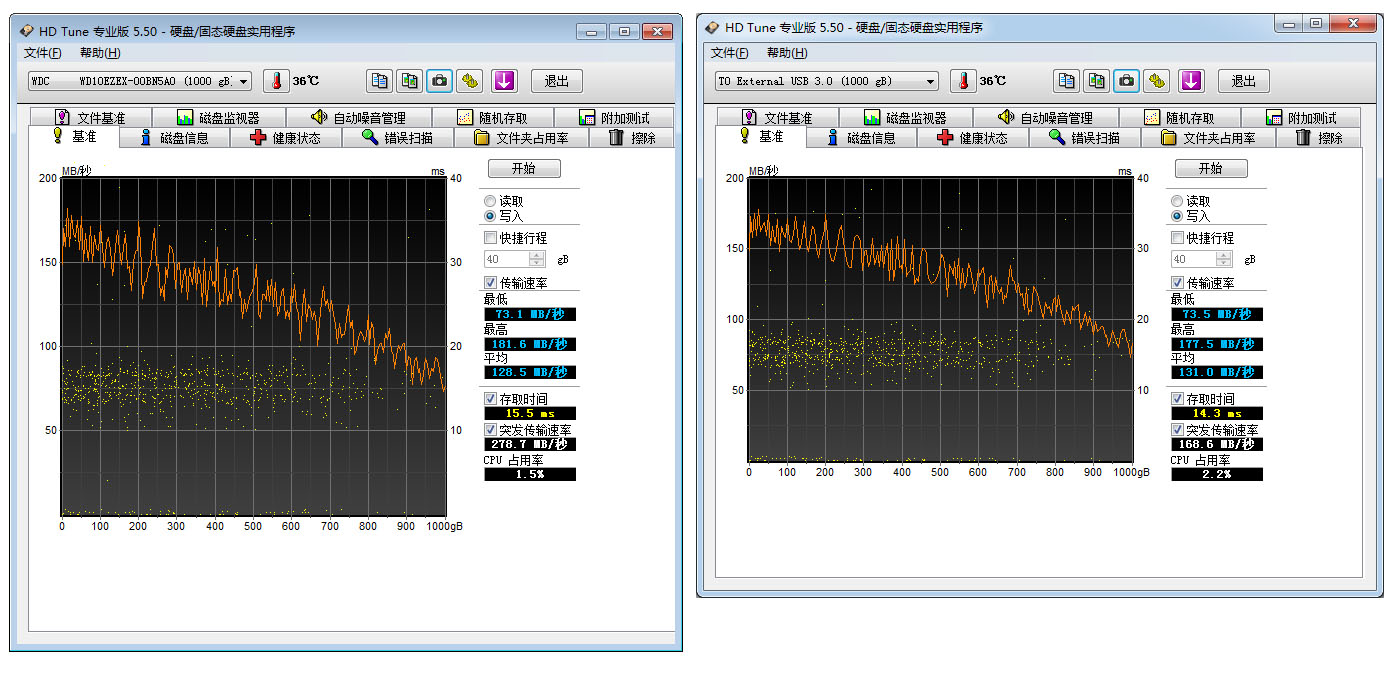
Task: Click camera icon in the External USB window
Action: coord(1127,81)
